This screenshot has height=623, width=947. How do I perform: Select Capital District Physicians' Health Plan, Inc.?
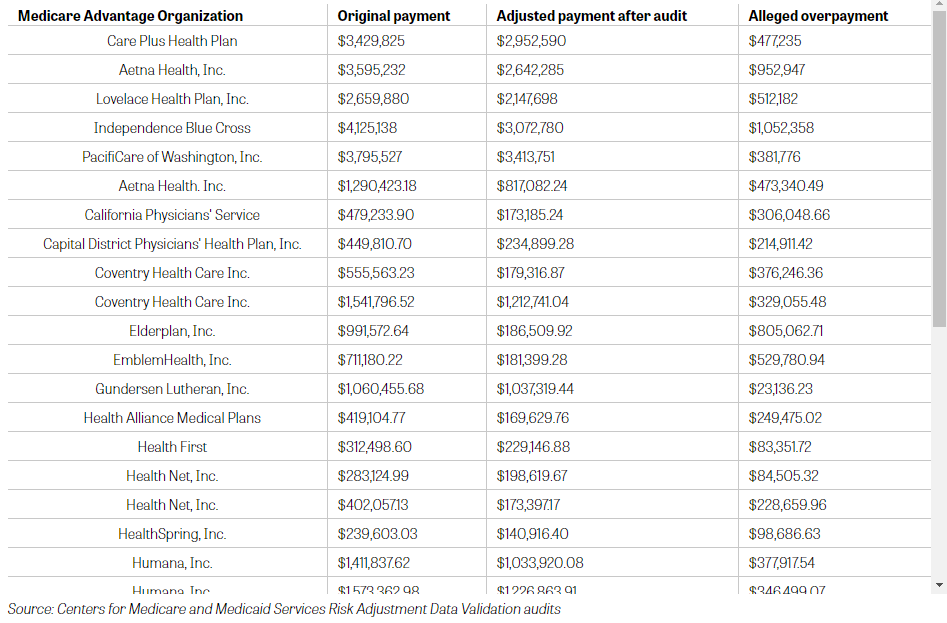[x=172, y=244]
